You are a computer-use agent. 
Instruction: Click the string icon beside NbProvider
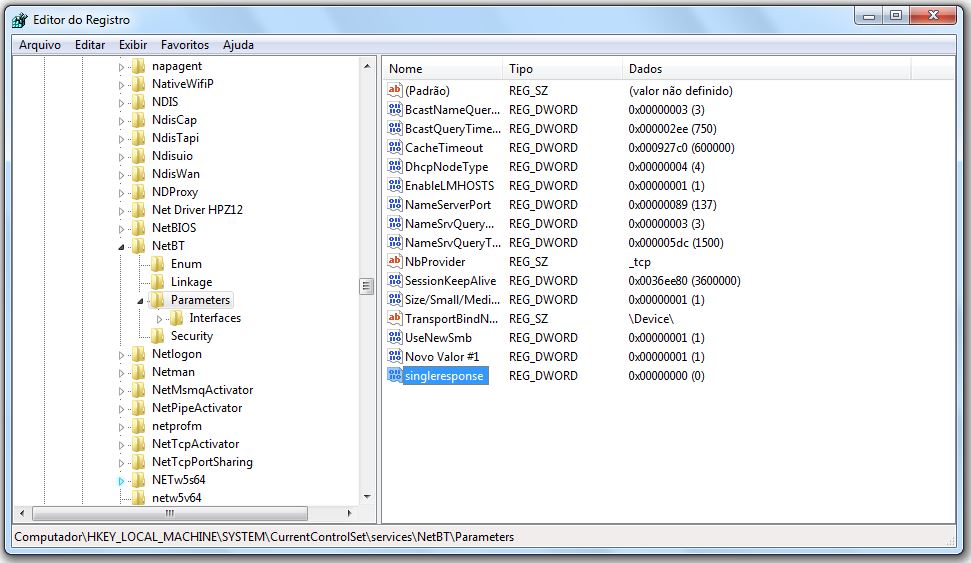click(394, 262)
